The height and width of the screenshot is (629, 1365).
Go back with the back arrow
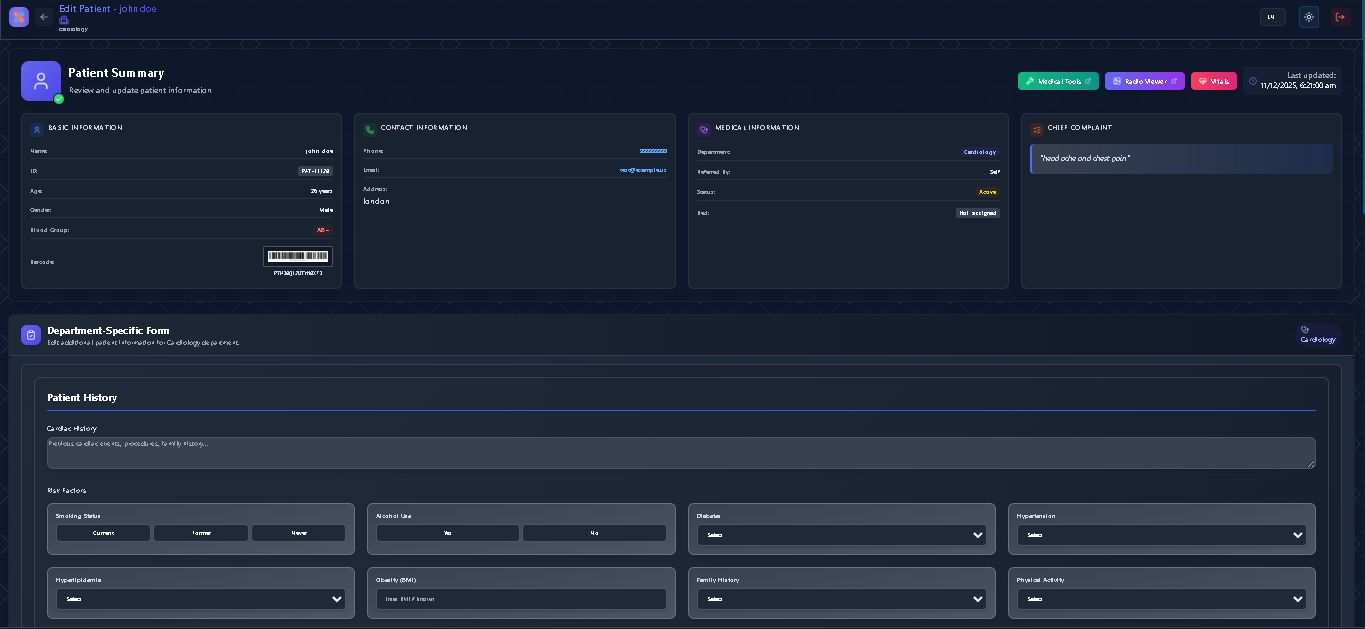pyautogui.click(x=42, y=16)
